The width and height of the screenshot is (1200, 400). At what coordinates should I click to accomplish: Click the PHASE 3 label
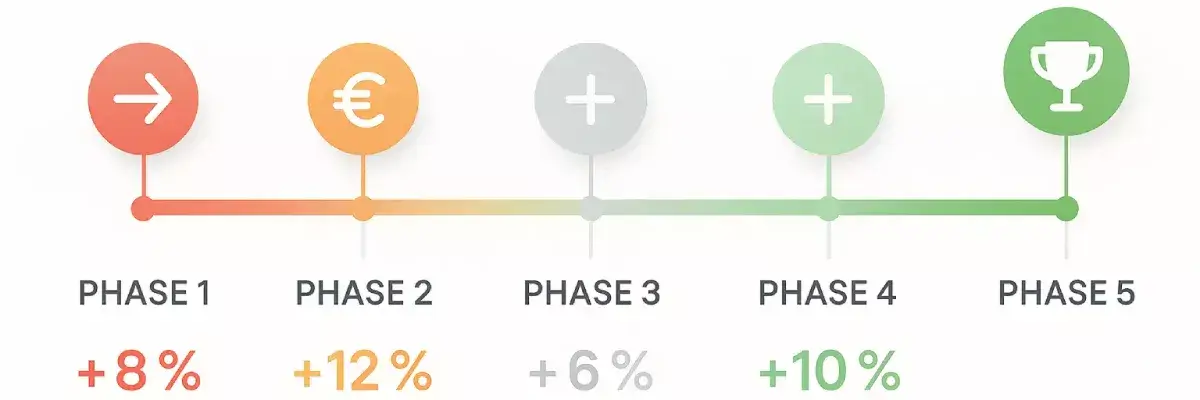click(592, 294)
